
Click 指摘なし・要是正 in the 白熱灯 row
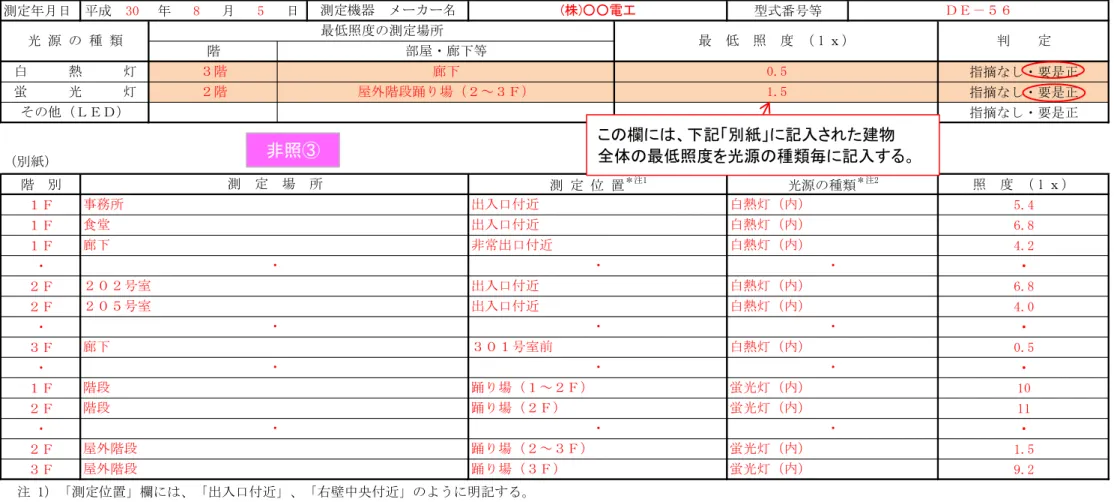pos(1024,72)
